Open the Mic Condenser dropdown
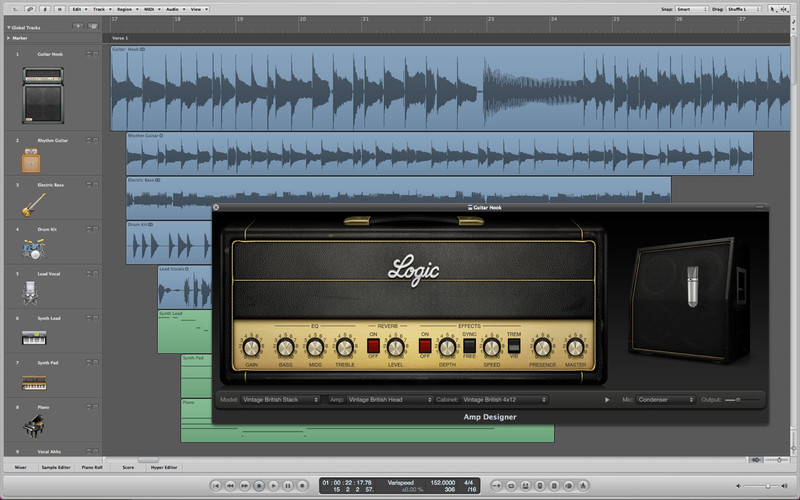800x500 pixels. pos(664,400)
